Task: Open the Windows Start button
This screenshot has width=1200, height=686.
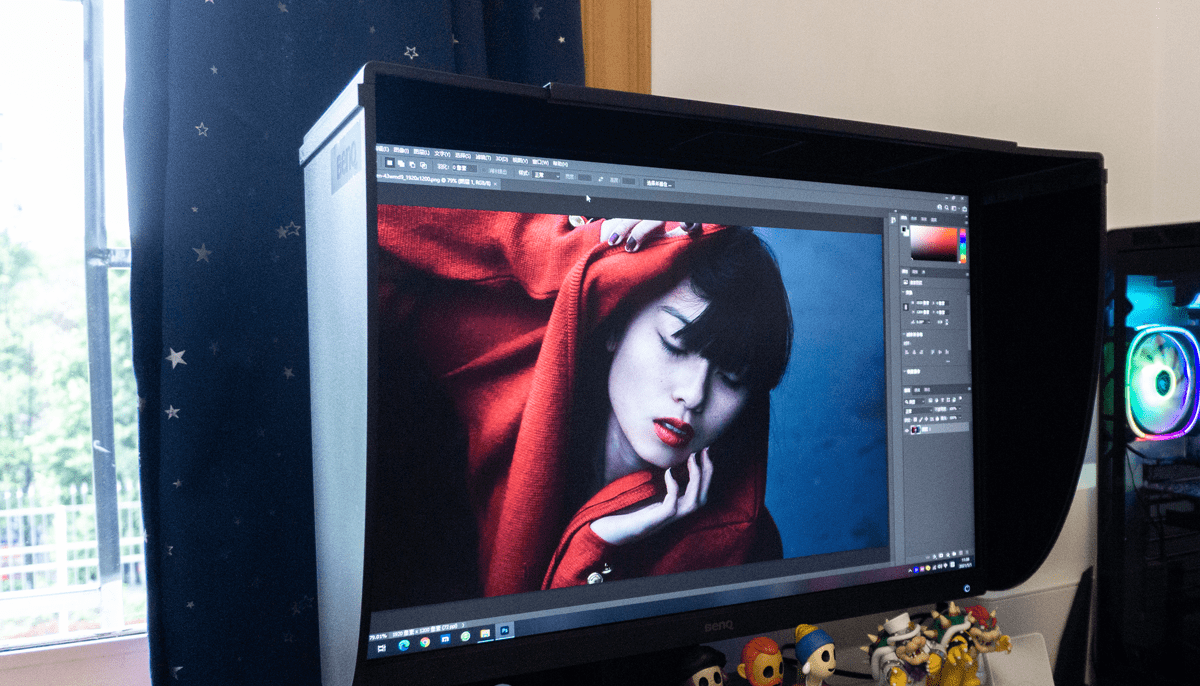Action: [x=382, y=648]
